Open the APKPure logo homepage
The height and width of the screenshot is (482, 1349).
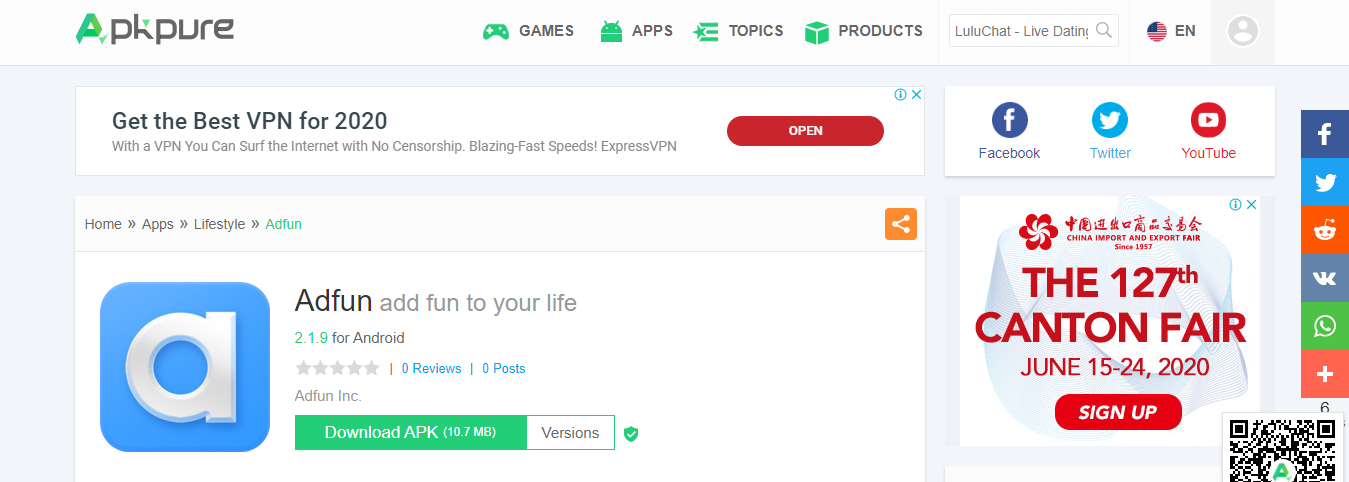(155, 29)
